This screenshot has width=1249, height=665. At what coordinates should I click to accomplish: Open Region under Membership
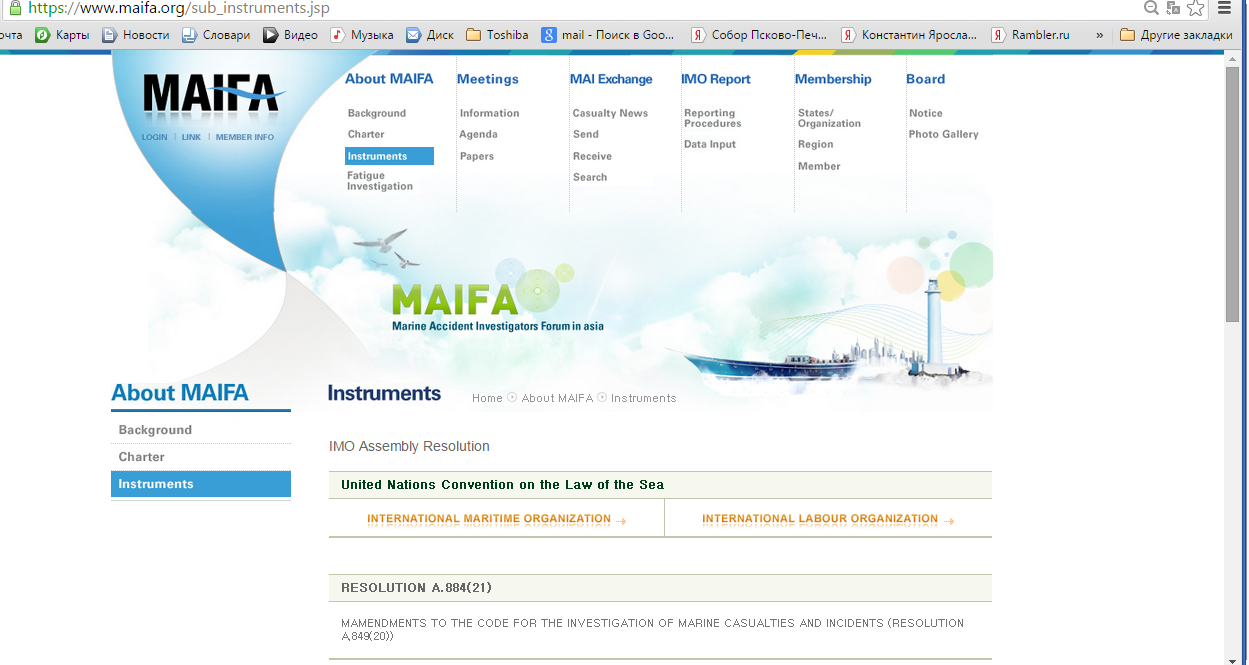point(816,144)
